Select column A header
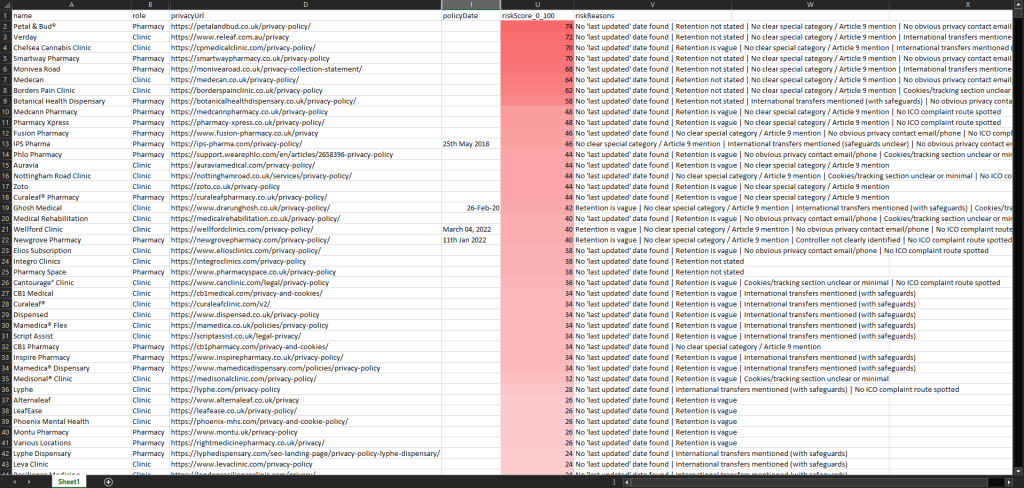This screenshot has height=488, width=1024. pos(71,4)
